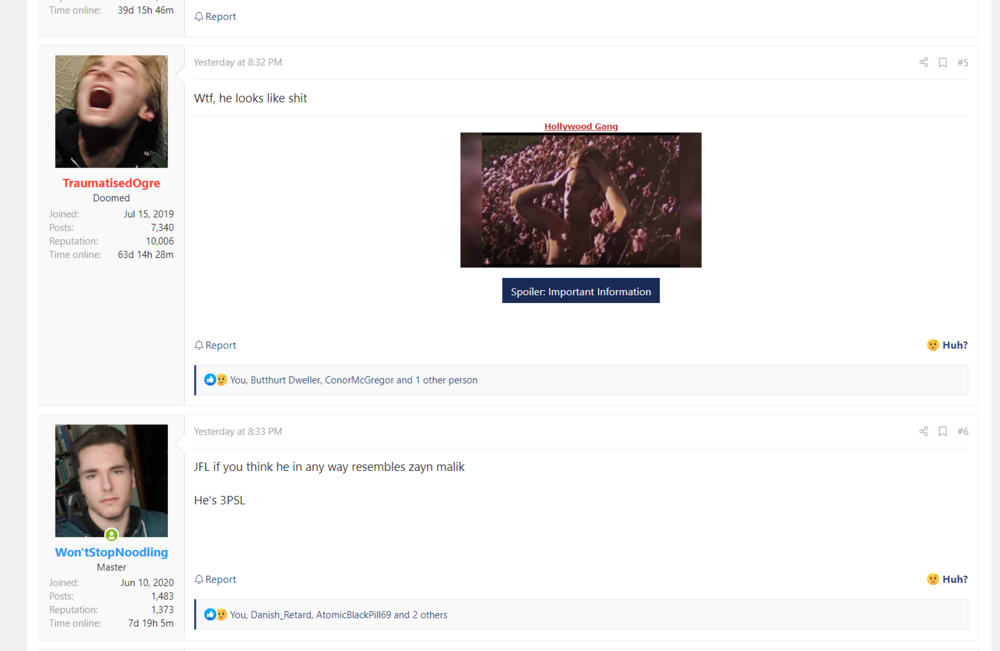Click Won'tStopNoodling's avatar picture
This screenshot has height=651, width=1000.
coord(111,480)
